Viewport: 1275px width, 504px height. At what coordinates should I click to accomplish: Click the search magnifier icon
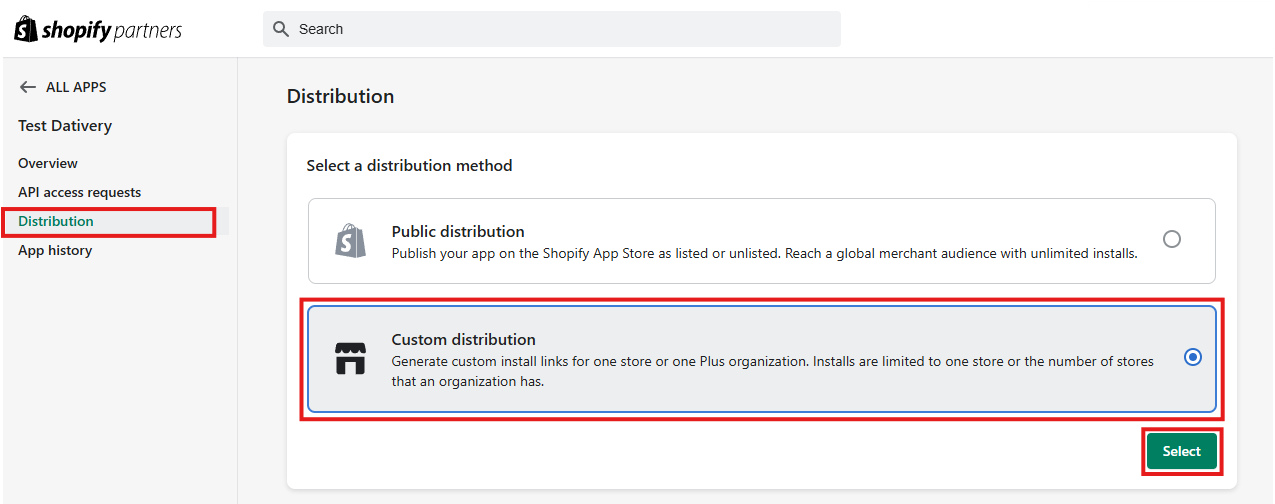coord(281,29)
